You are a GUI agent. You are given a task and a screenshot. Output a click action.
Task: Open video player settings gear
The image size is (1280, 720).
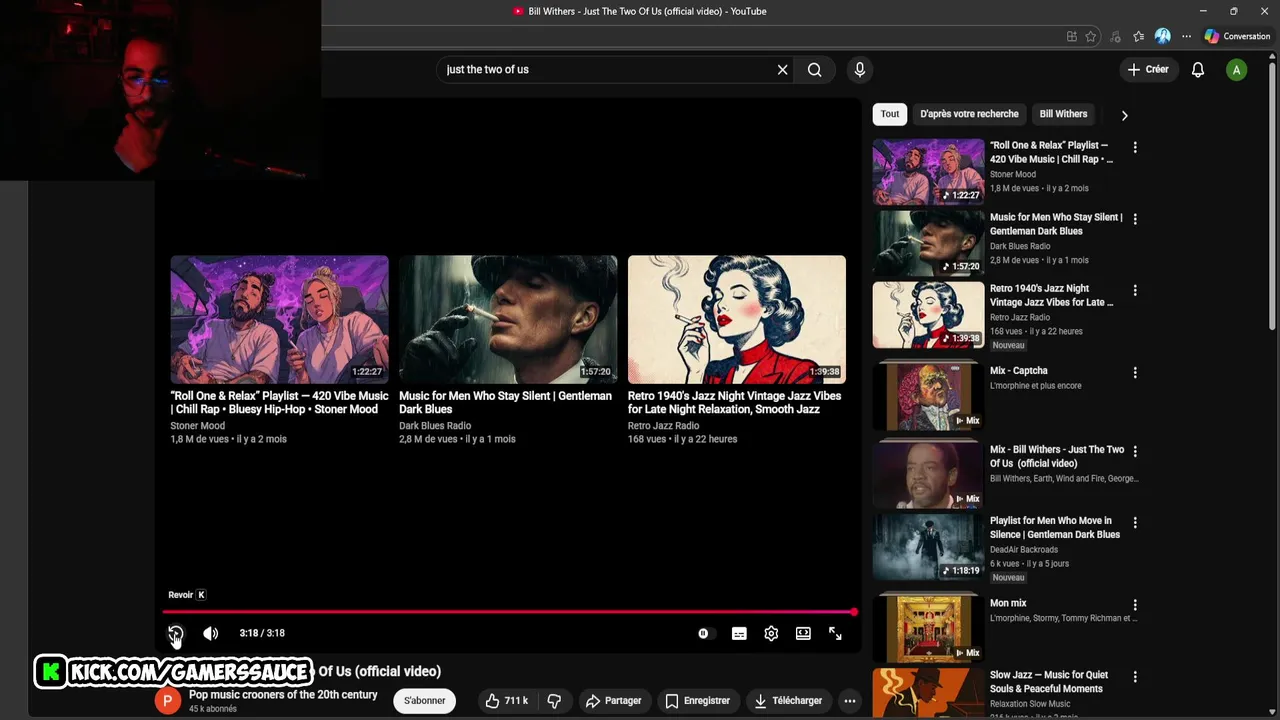pyautogui.click(x=771, y=633)
